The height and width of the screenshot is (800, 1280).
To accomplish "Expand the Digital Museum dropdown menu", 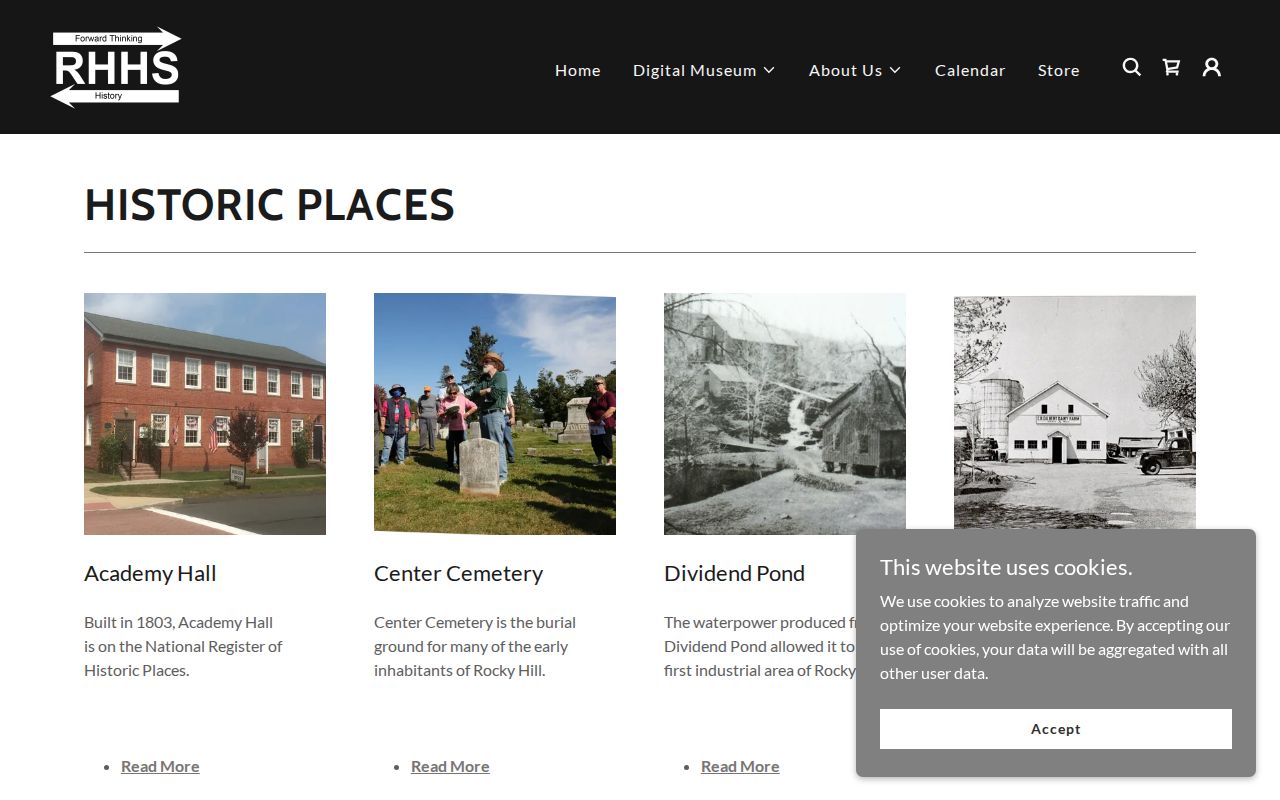I will point(704,70).
